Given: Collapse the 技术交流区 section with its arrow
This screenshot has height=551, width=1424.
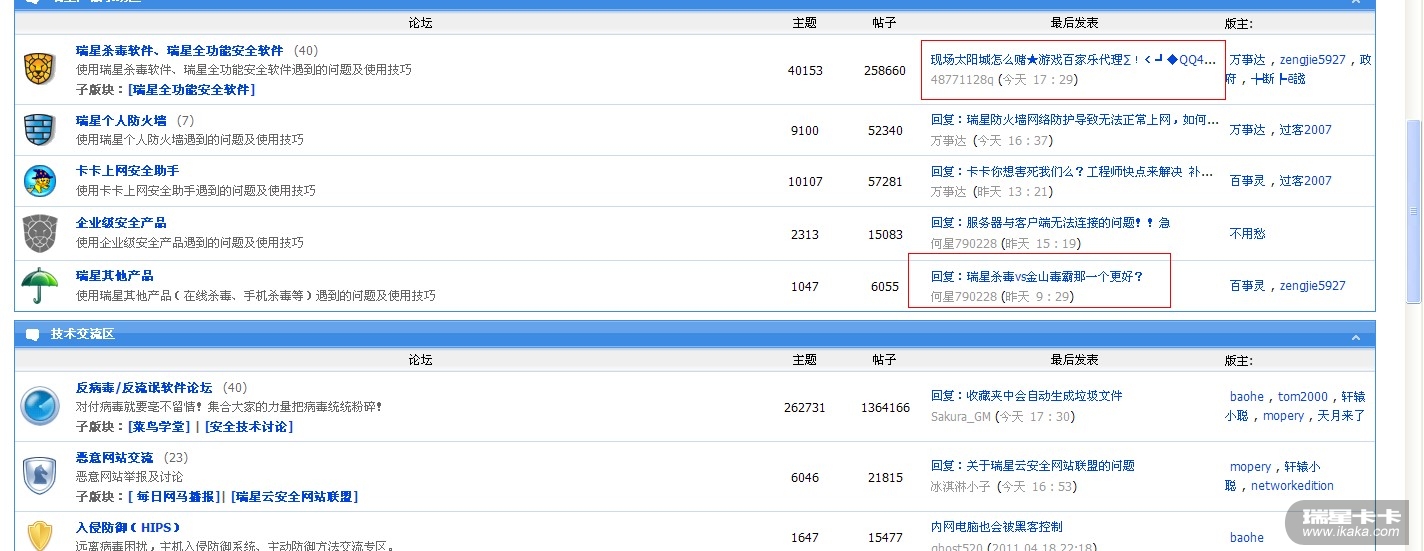Looking at the screenshot, I should click(x=1356, y=337).
